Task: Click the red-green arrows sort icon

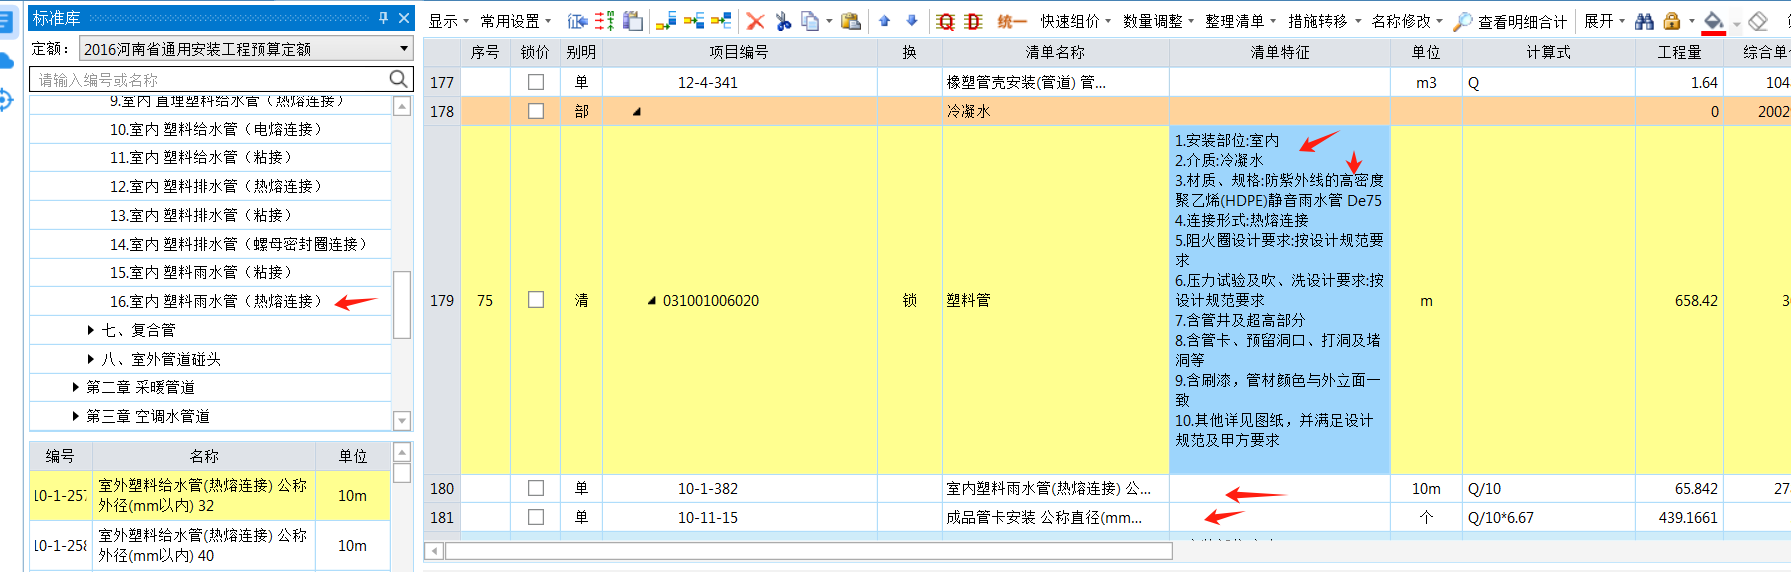Action: tap(605, 21)
